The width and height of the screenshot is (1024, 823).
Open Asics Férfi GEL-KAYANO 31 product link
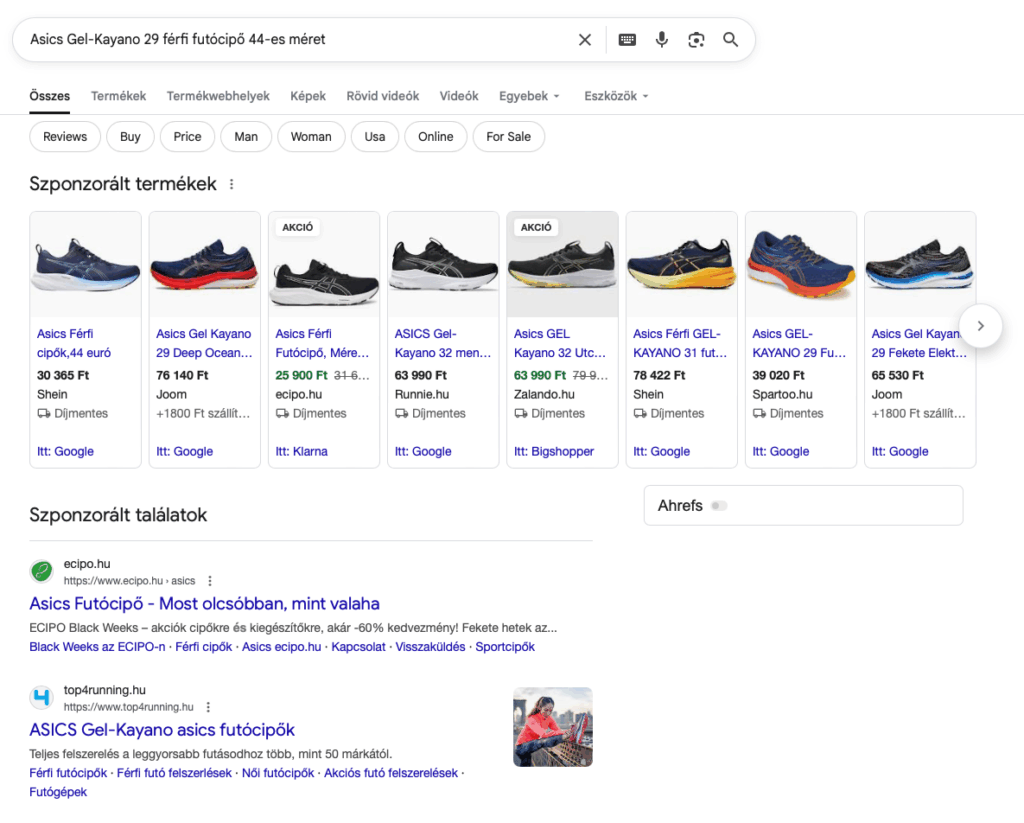680,344
